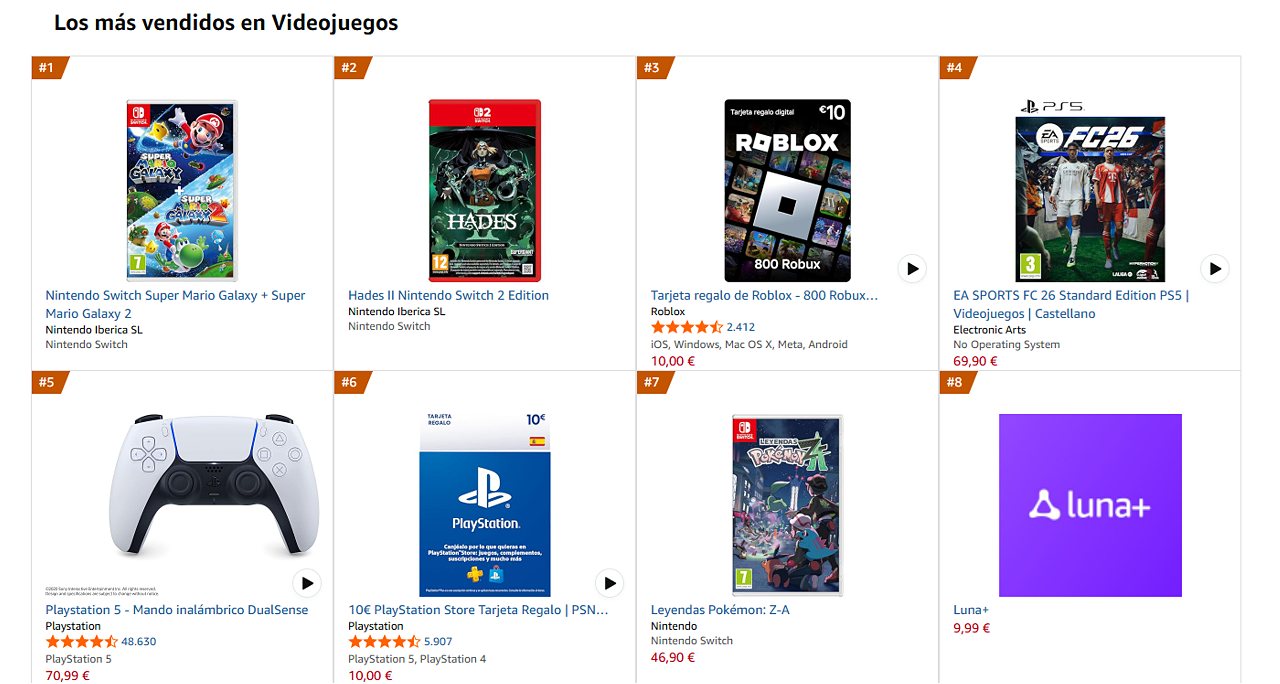The width and height of the screenshot is (1280, 684).
Task: View 2.412 ratings for Roblox card
Action: pyautogui.click(x=740, y=327)
